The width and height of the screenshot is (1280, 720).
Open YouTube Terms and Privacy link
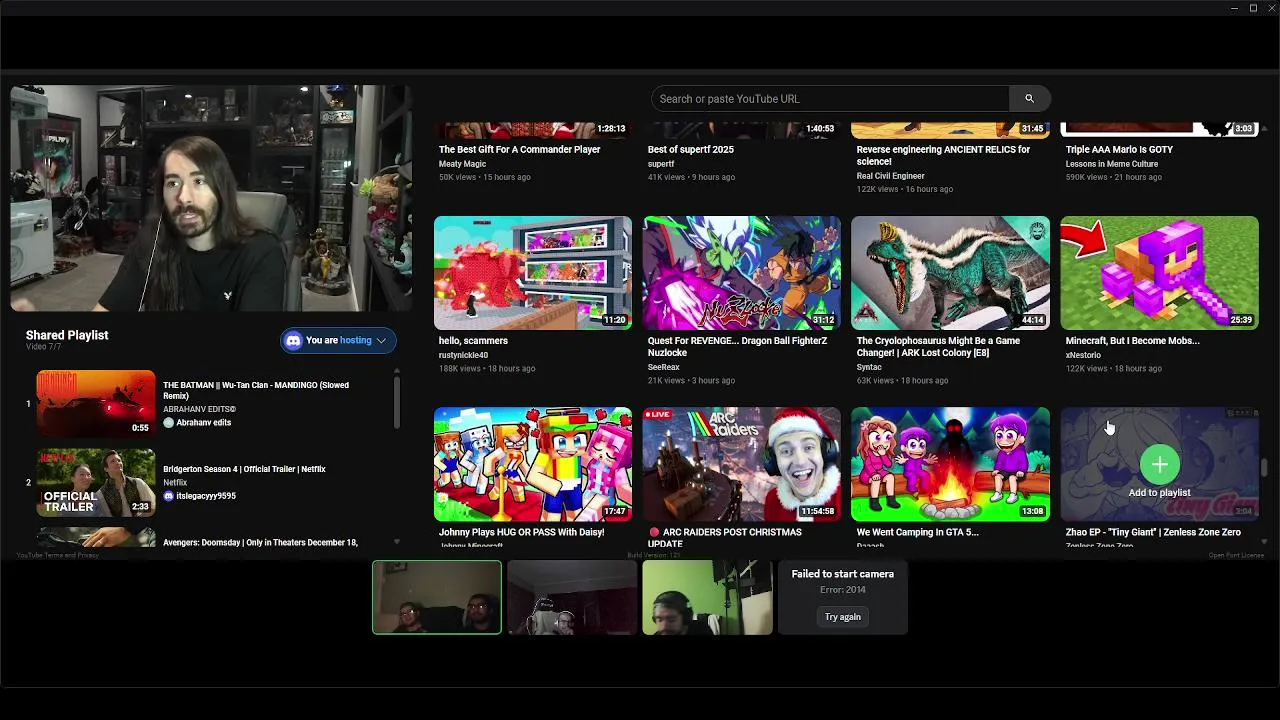tap(57, 555)
